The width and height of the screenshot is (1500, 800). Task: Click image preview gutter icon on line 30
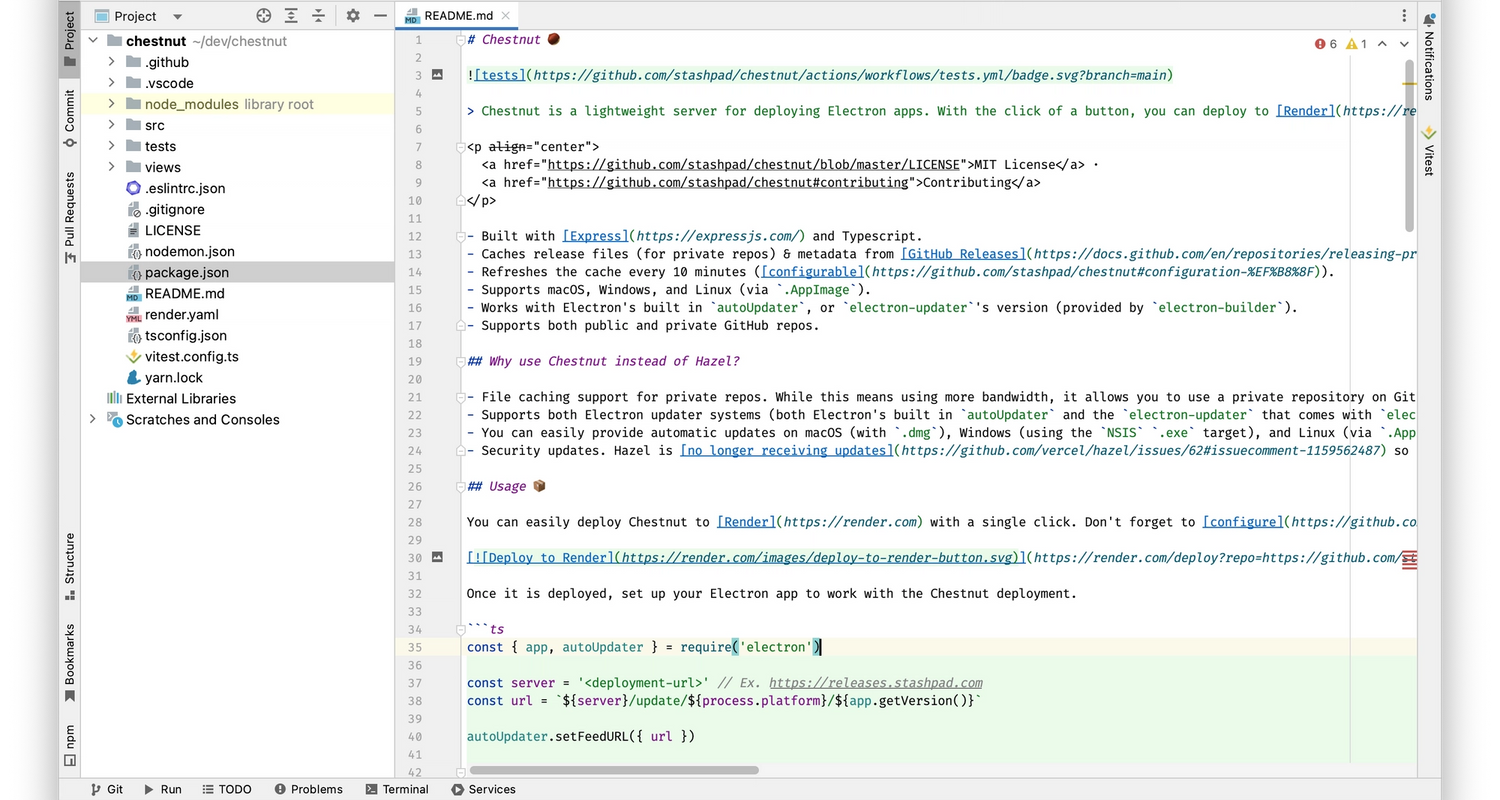click(x=437, y=557)
